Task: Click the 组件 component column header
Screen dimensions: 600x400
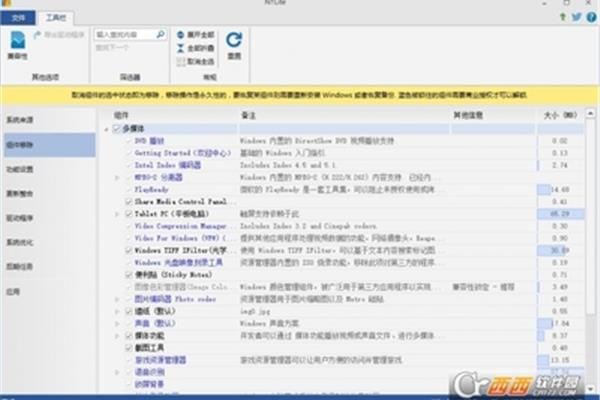Action: (x=121, y=115)
